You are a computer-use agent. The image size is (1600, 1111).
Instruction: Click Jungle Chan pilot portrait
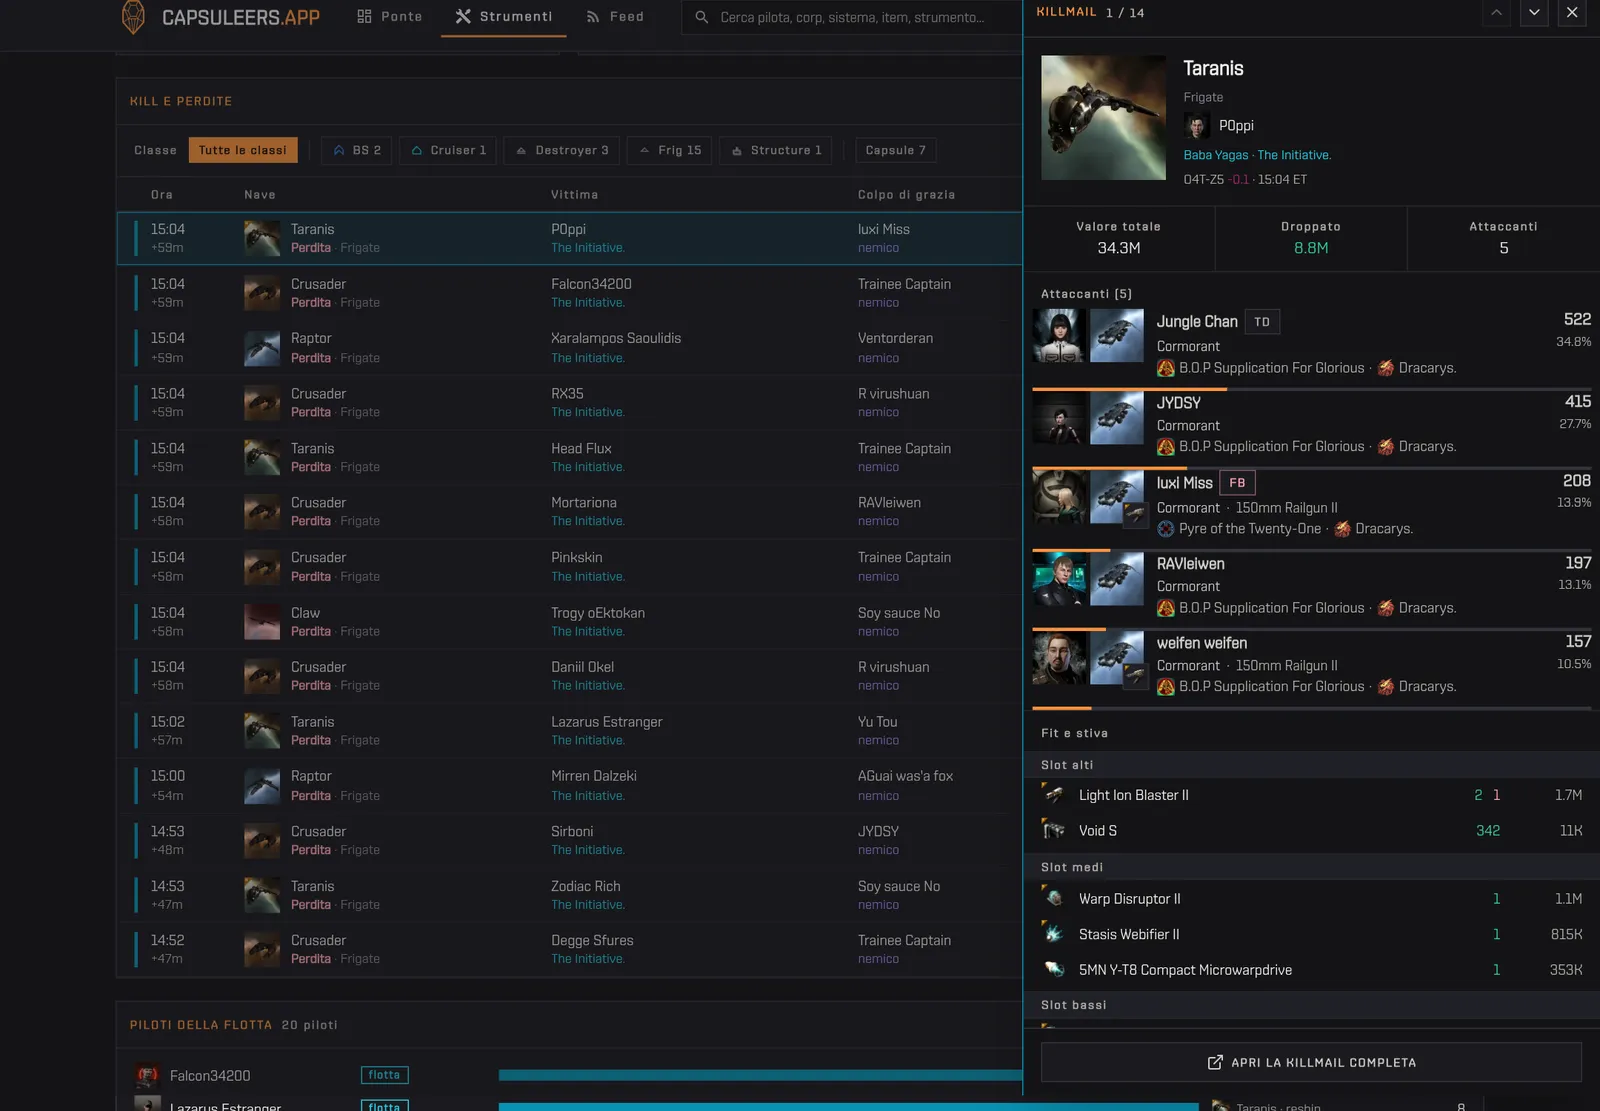[1059, 335]
